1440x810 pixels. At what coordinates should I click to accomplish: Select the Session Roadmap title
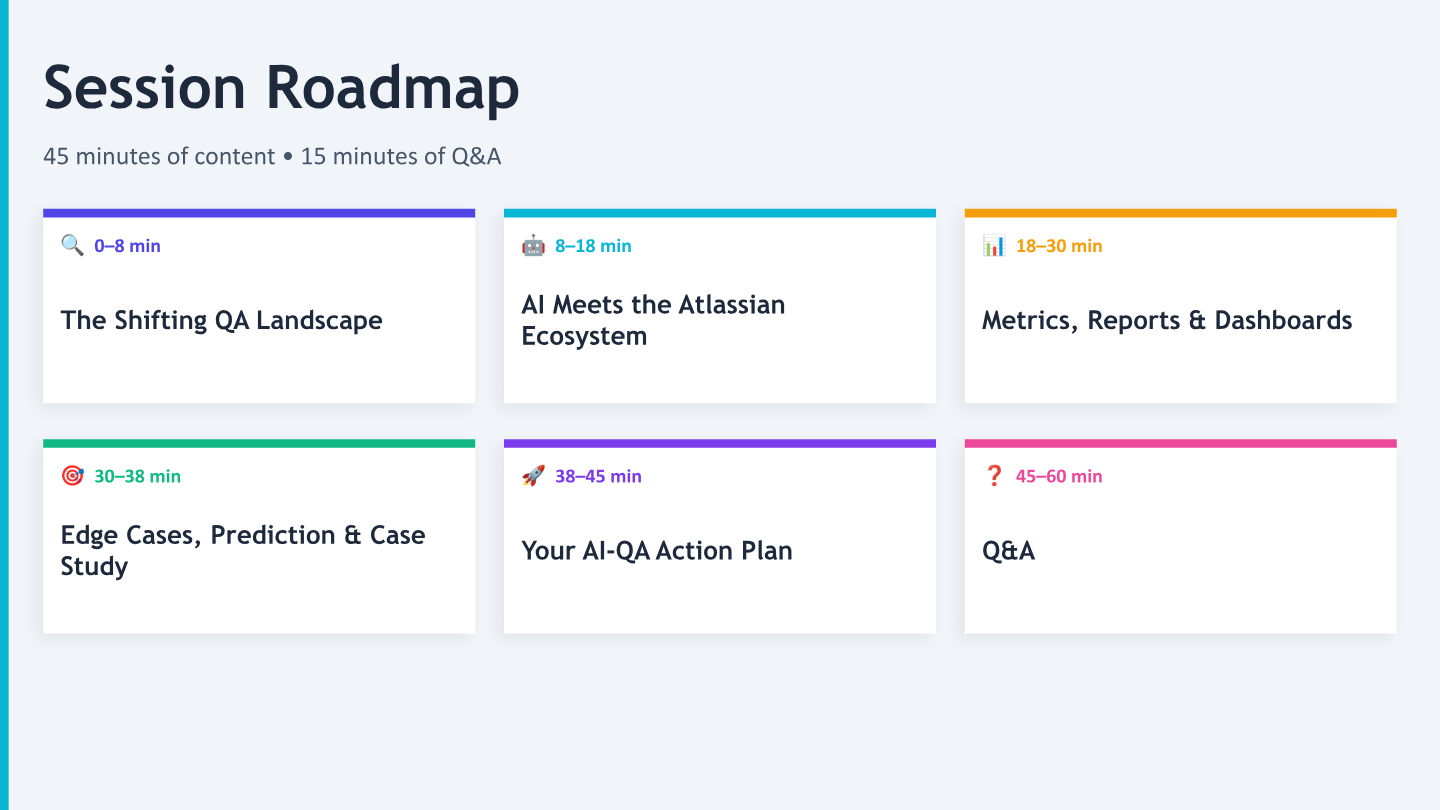[x=282, y=87]
